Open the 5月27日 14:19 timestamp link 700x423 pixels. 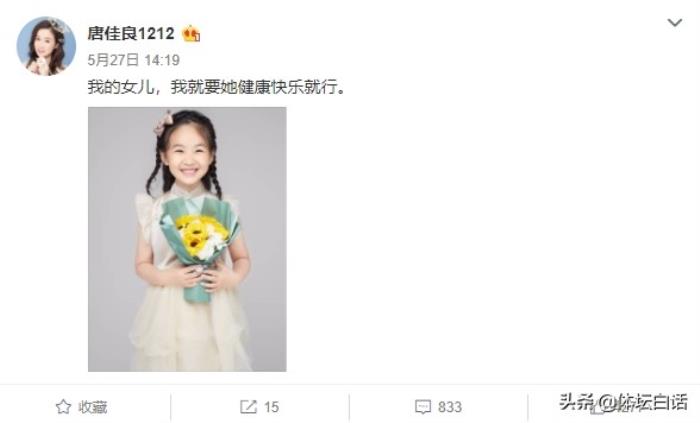point(133,60)
